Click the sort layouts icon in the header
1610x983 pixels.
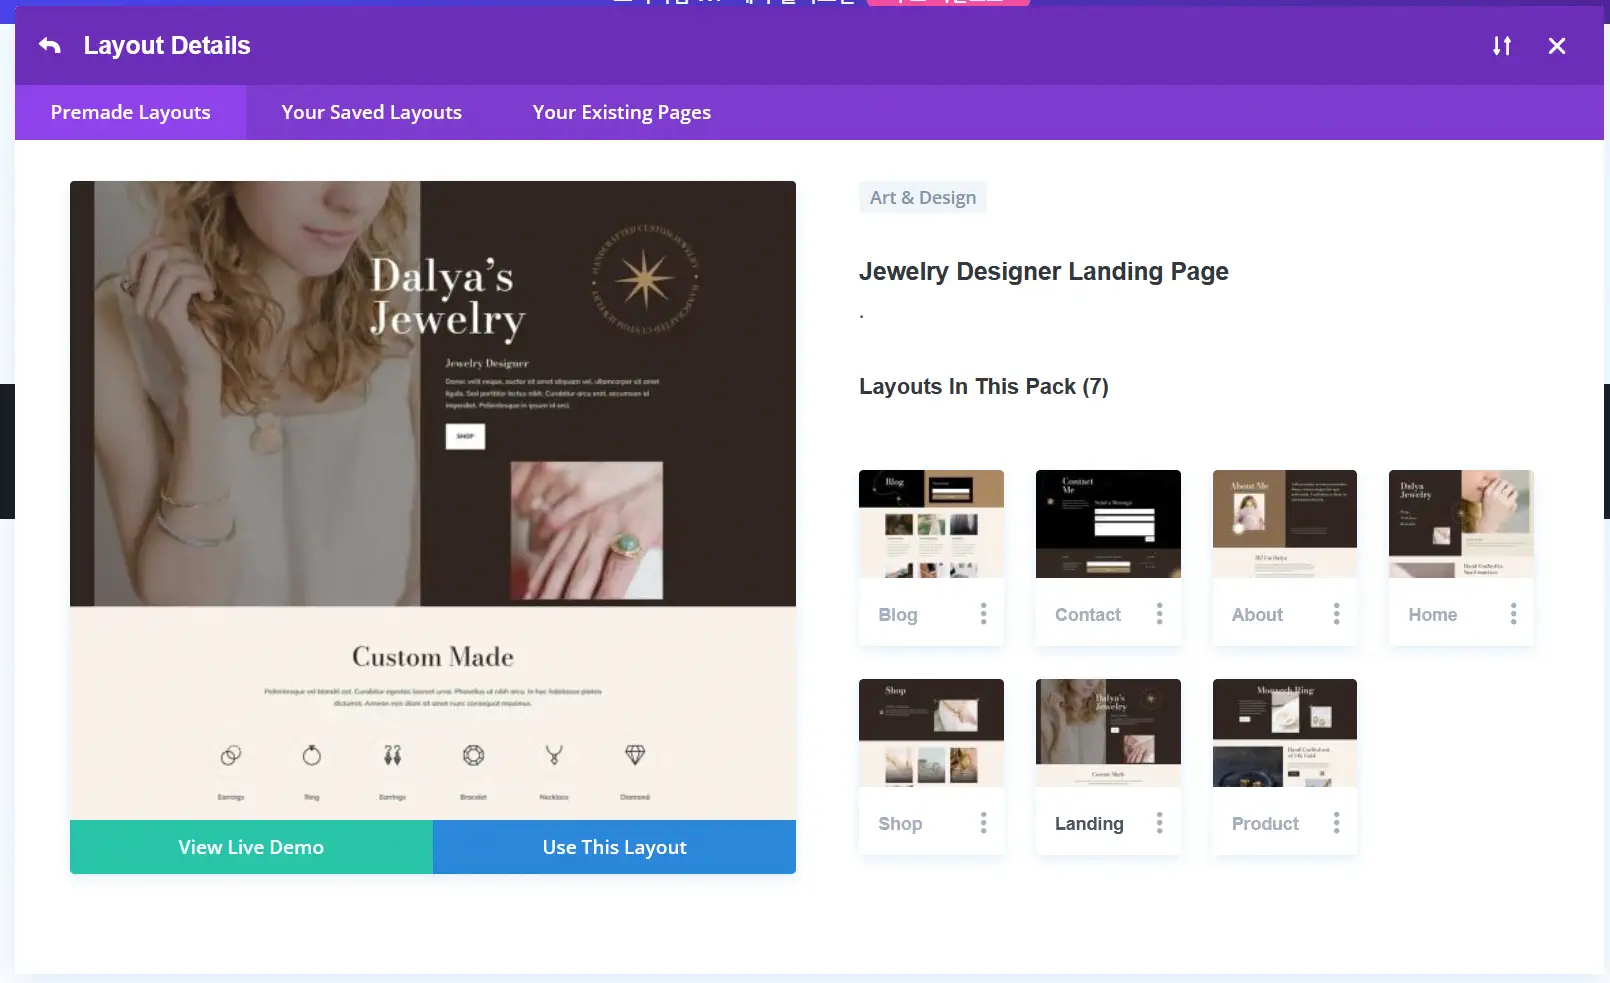tap(1501, 46)
